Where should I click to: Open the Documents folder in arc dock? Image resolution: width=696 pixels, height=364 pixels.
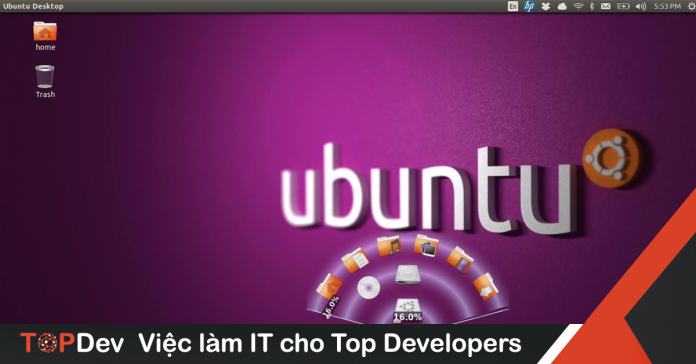[355, 259]
